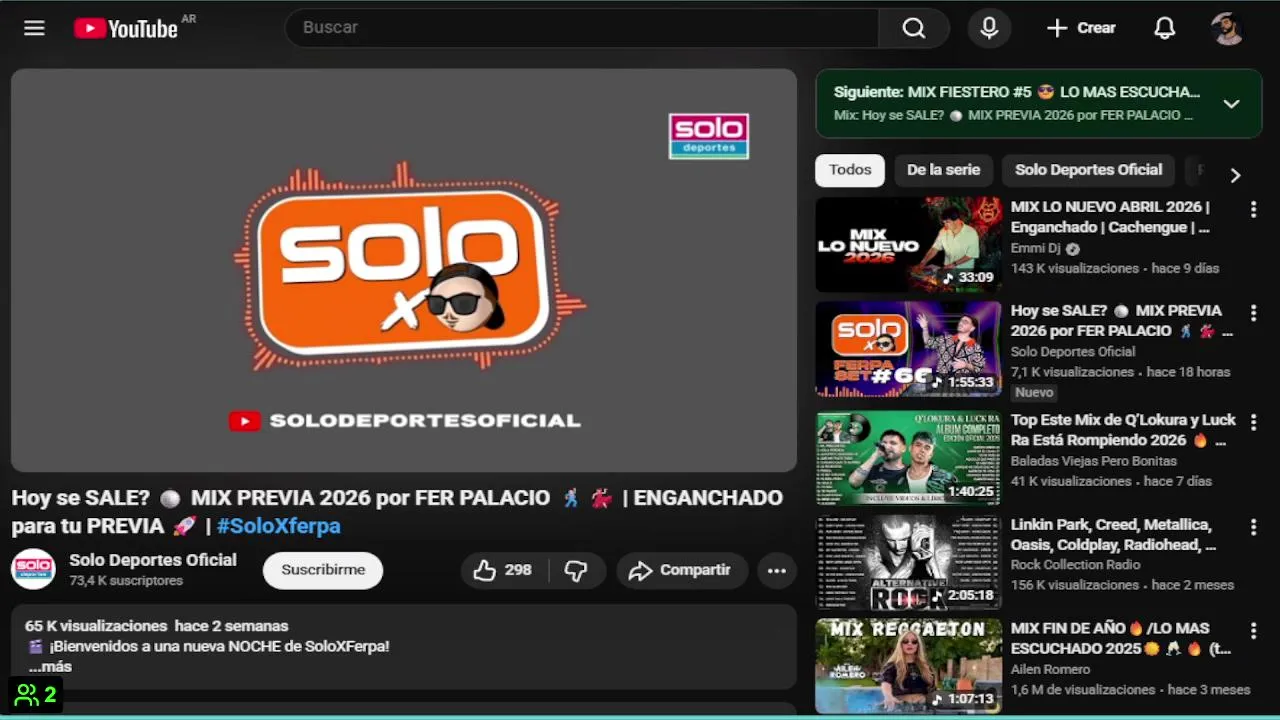Click the 298 likes count

pos(518,570)
